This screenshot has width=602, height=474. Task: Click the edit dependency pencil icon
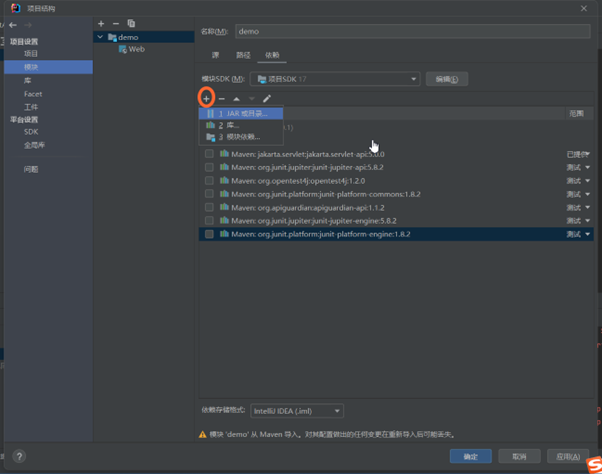click(x=267, y=99)
